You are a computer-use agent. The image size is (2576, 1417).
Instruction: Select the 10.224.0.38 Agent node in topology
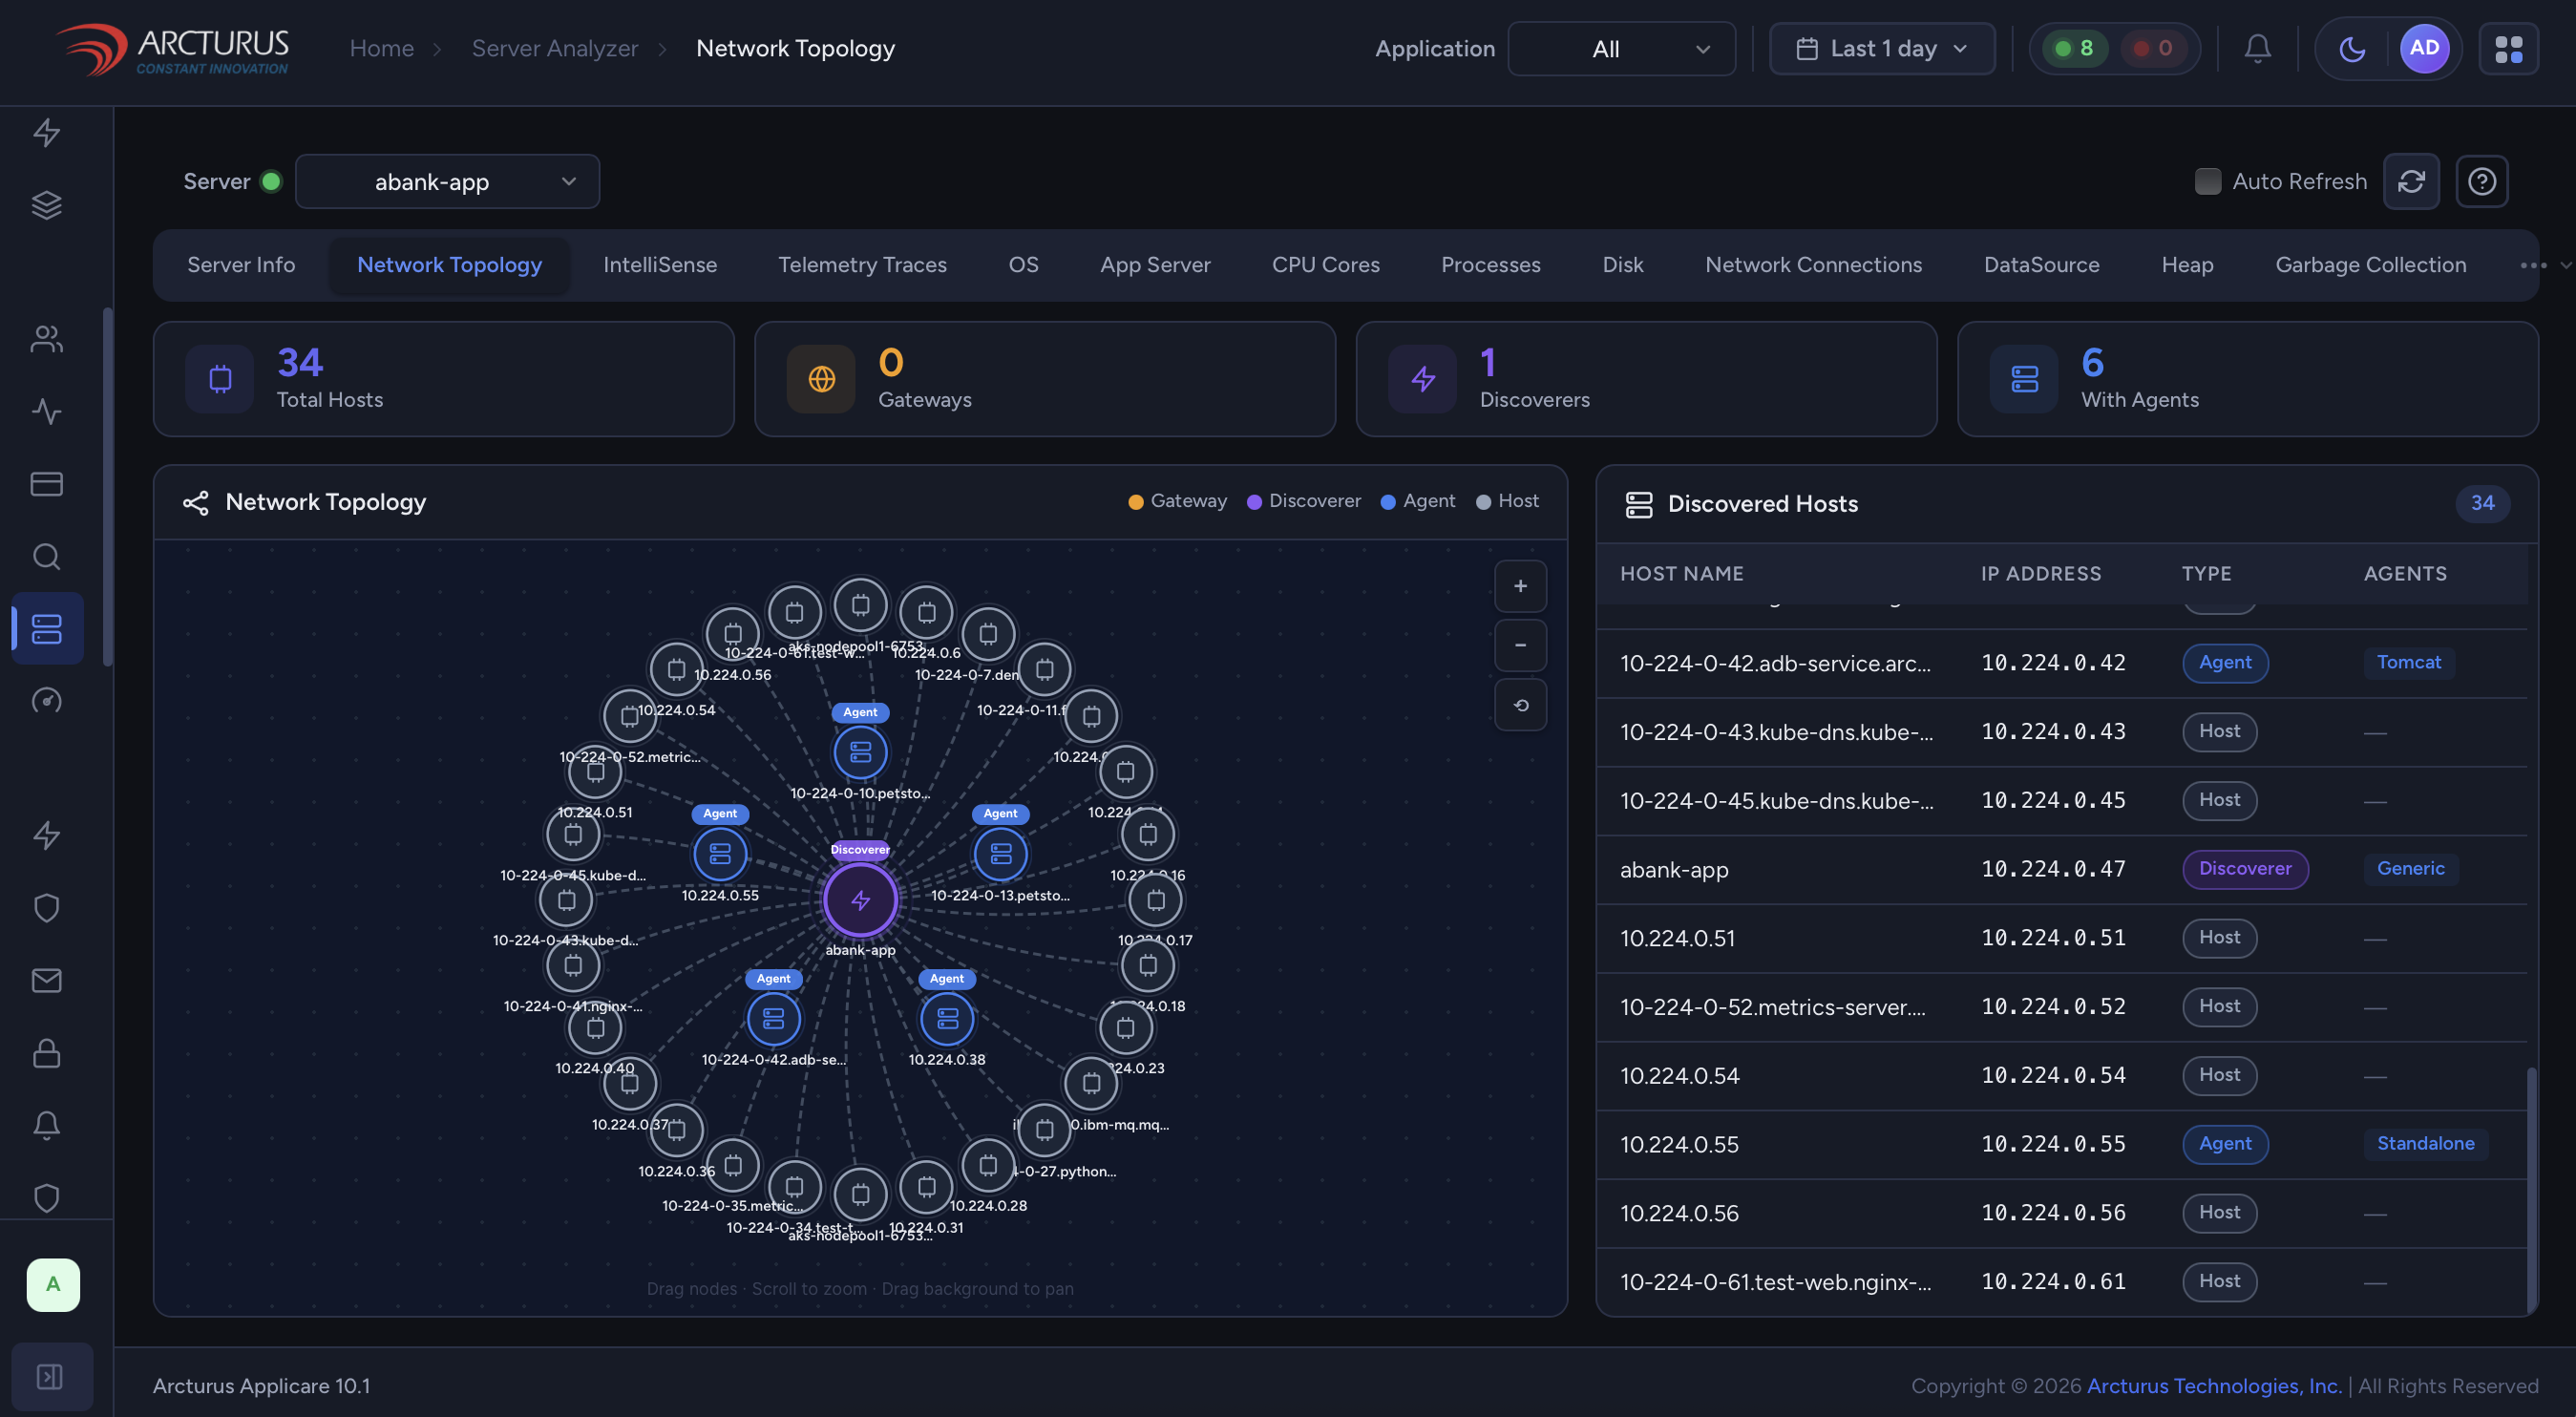(946, 1019)
